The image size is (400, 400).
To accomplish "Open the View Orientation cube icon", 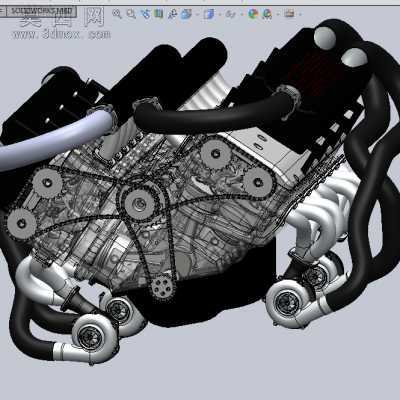I will [186, 14].
